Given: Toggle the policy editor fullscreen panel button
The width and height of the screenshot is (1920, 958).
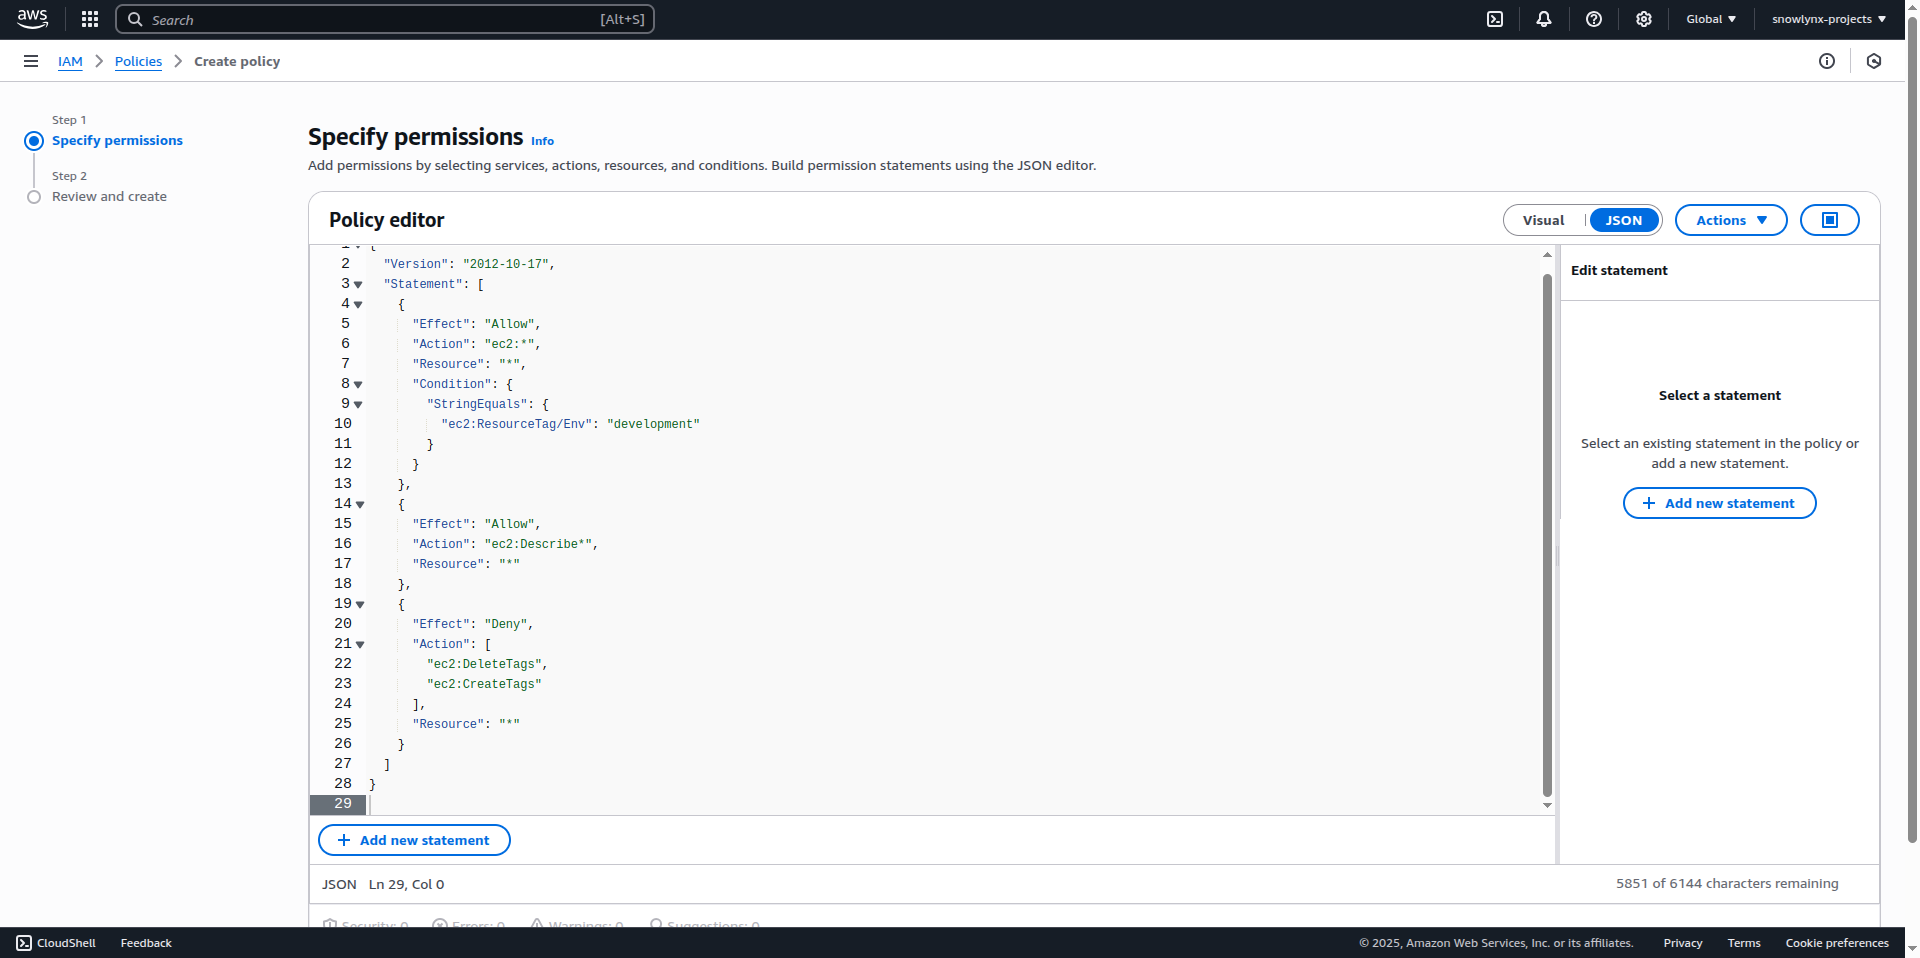Looking at the screenshot, I should tap(1829, 220).
